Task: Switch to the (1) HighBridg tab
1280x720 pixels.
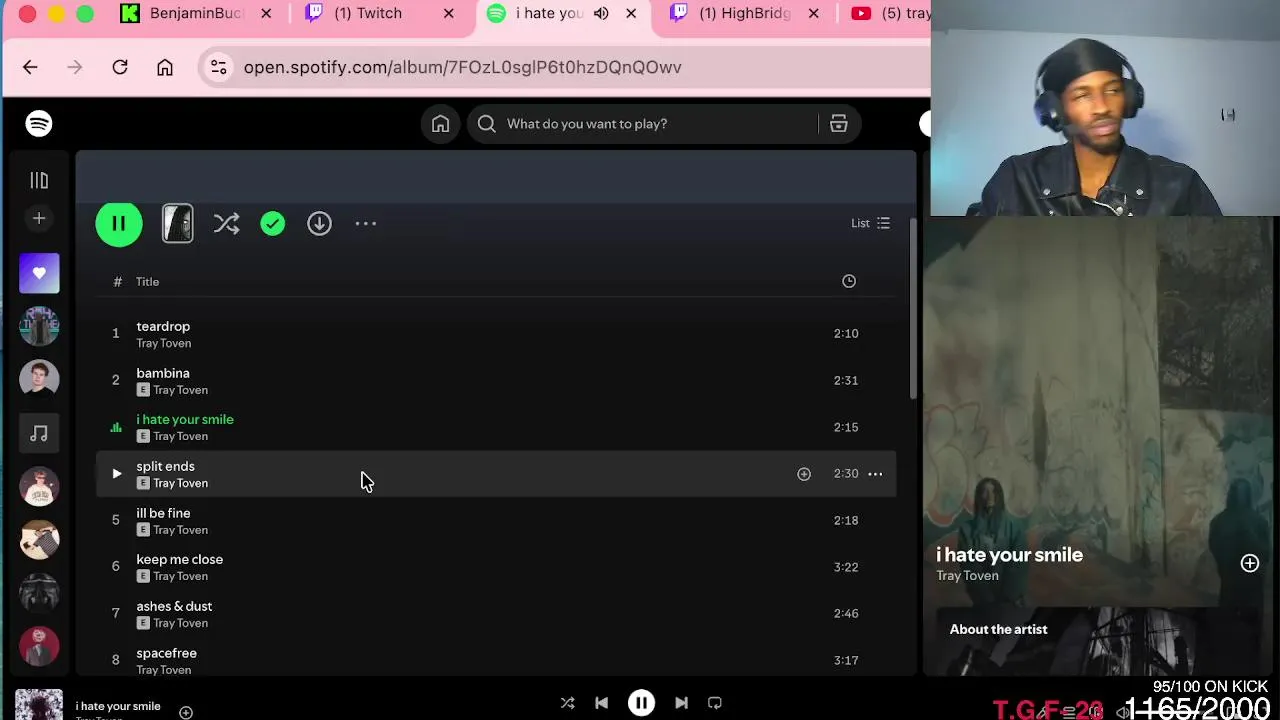Action: (x=746, y=13)
